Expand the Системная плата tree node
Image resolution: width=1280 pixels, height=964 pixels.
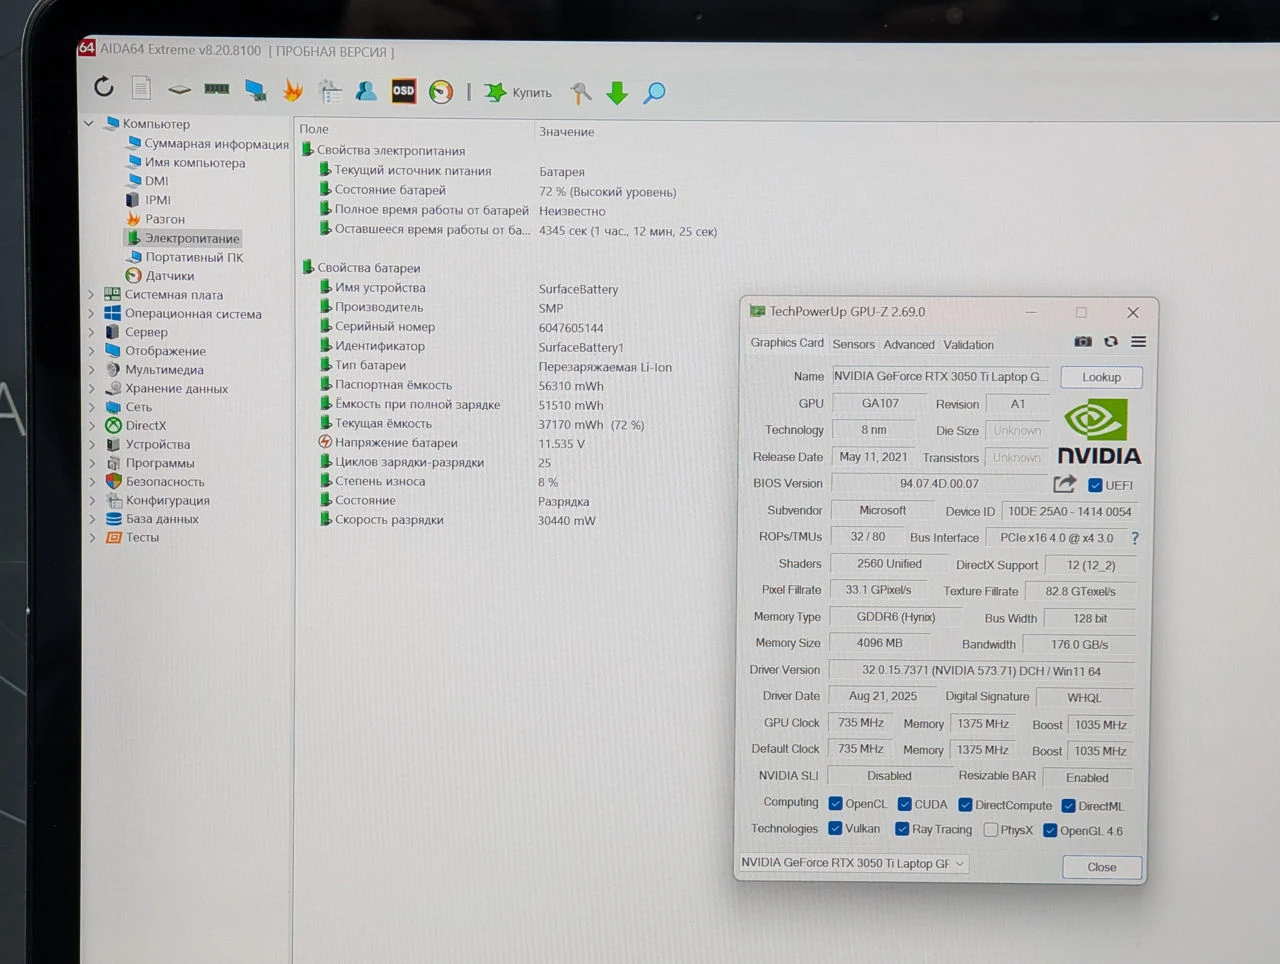91,295
